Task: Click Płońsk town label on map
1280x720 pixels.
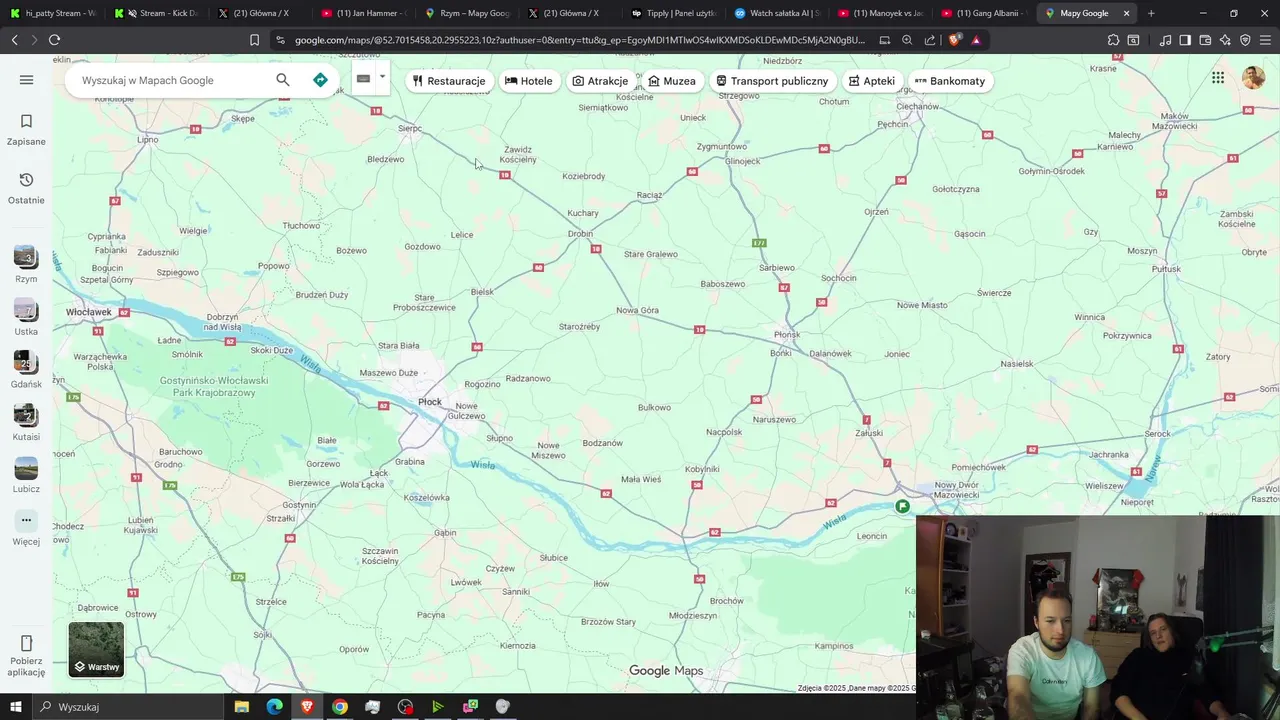Action: click(787, 334)
